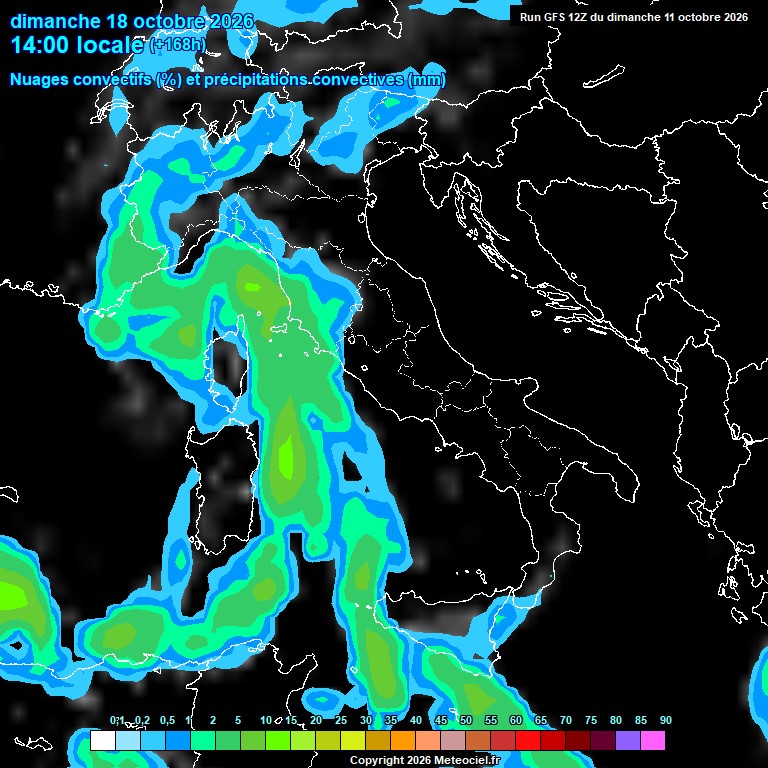Pick the blue 0.5–1 legend swatch
The image size is (768, 768).
(x=178, y=740)
